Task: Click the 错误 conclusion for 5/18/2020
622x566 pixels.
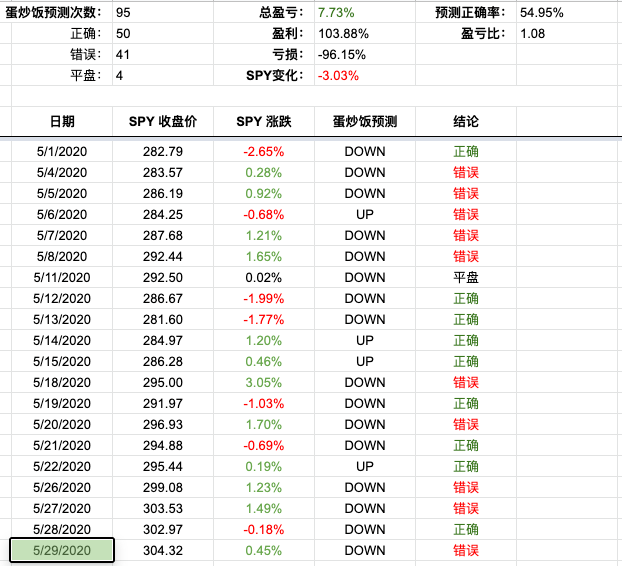Action: pos(466,383)
